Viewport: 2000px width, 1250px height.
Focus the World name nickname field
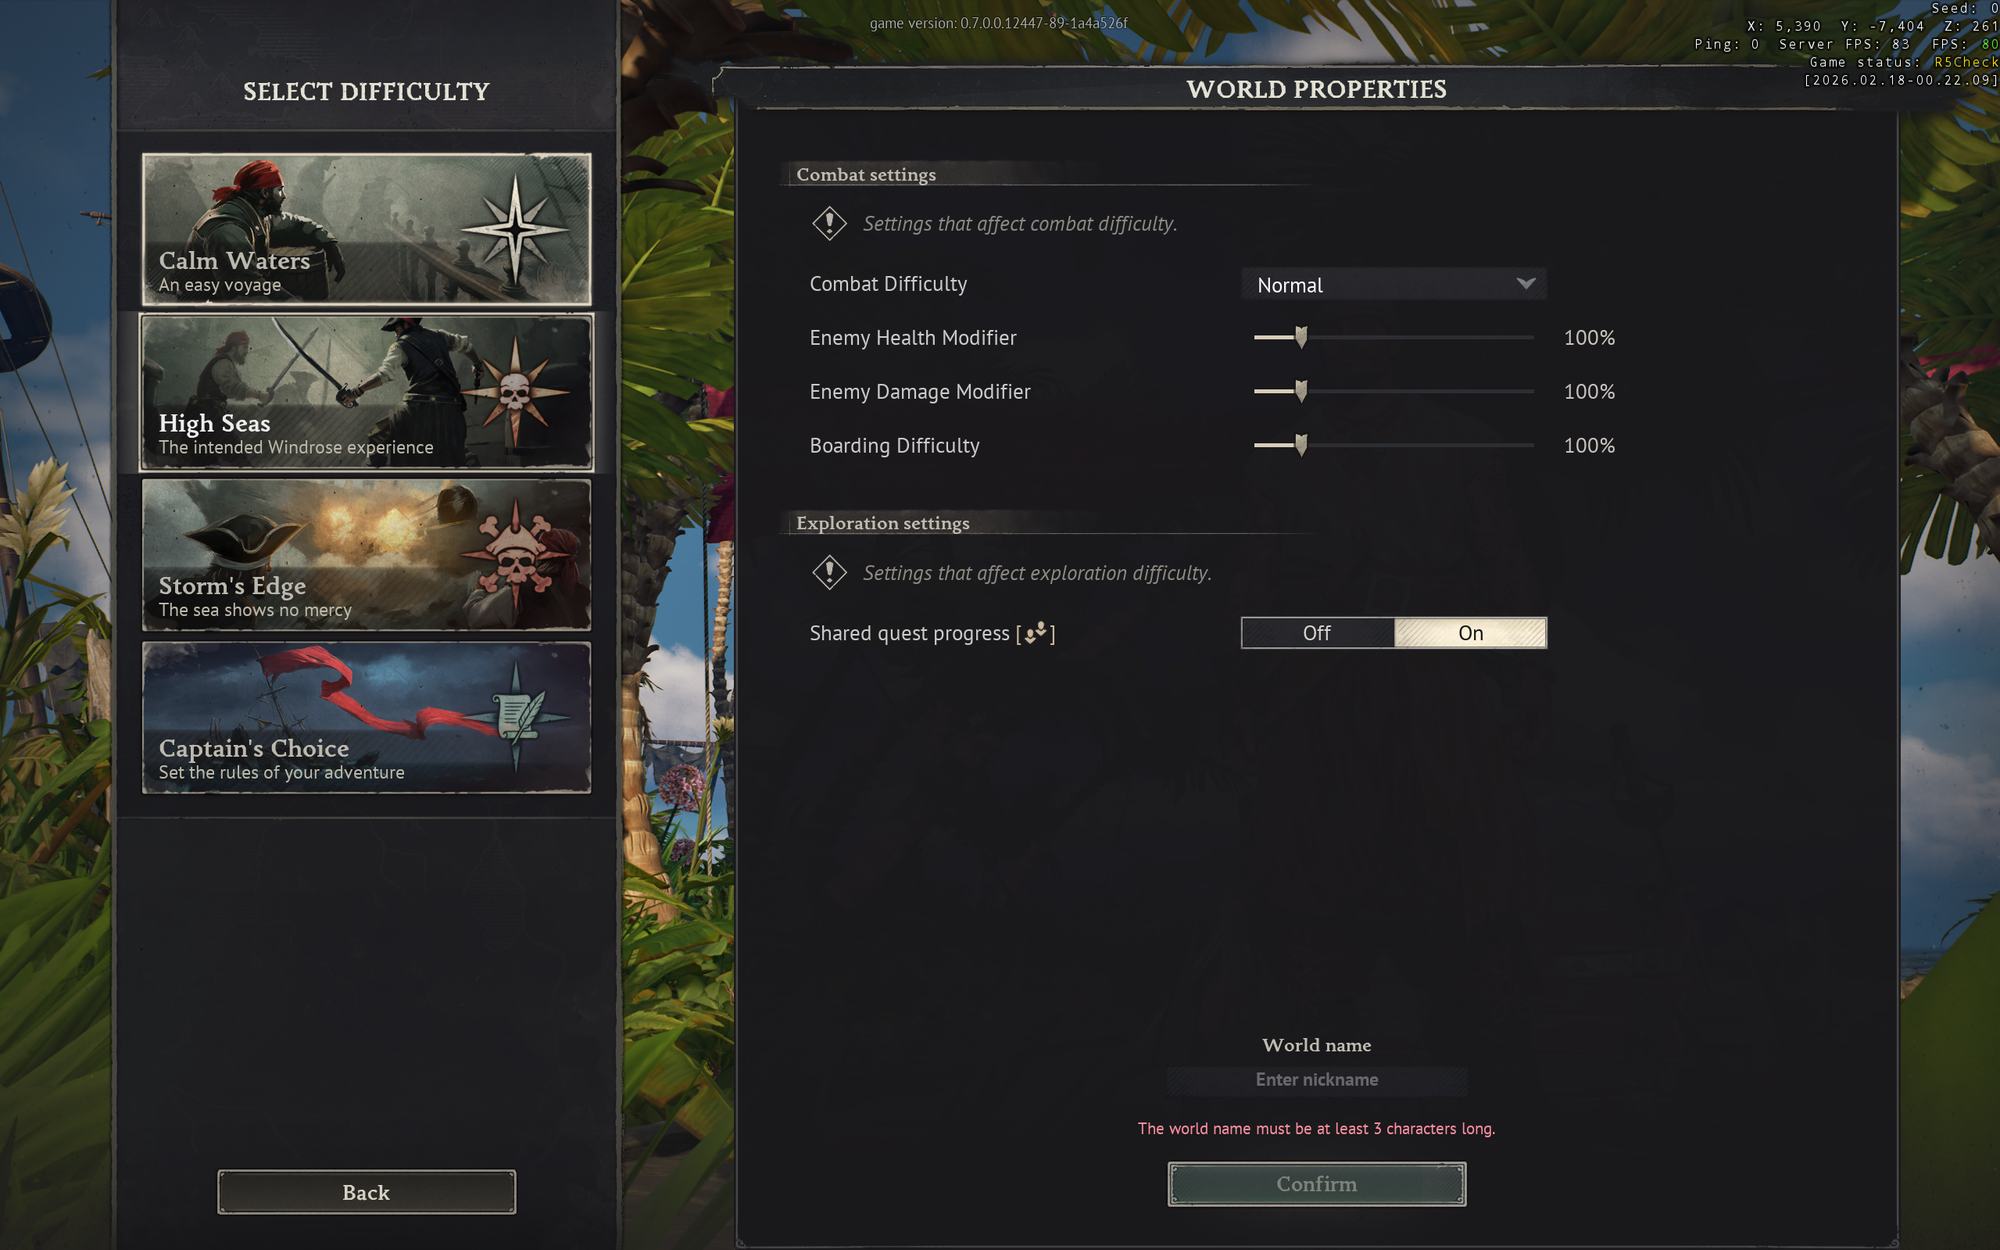pos(1317,1080)
